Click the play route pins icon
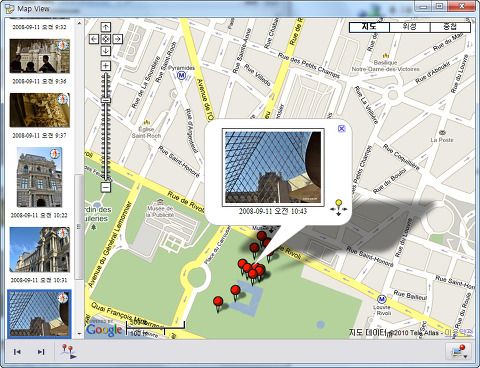Screen dimensions: 480x368 pos(69,352)
